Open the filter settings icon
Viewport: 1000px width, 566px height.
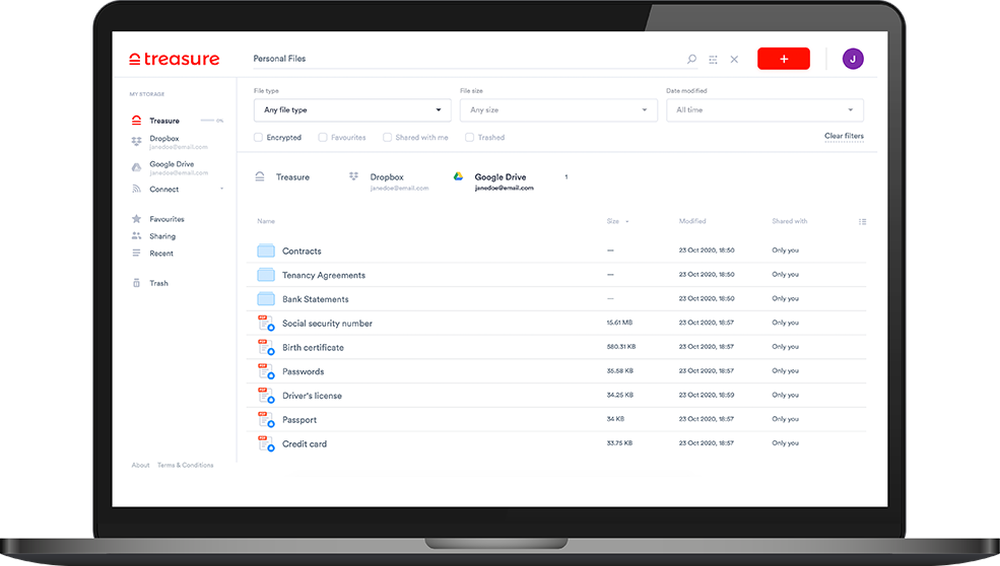pos(713,59)
